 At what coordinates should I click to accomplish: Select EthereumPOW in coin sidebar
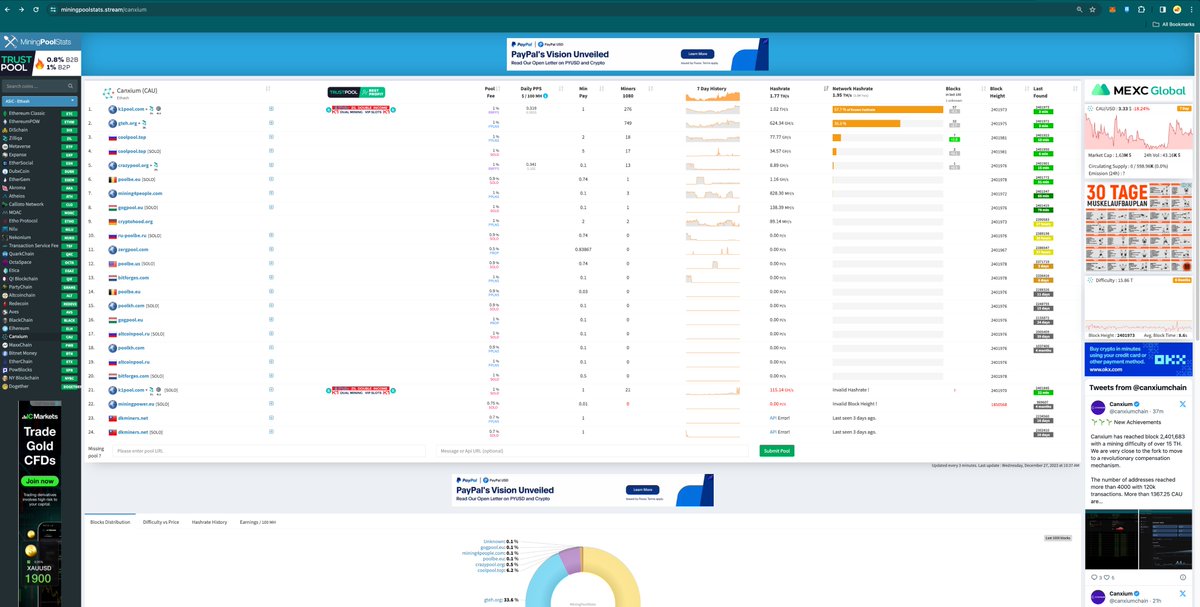click(x=23, y=122)
